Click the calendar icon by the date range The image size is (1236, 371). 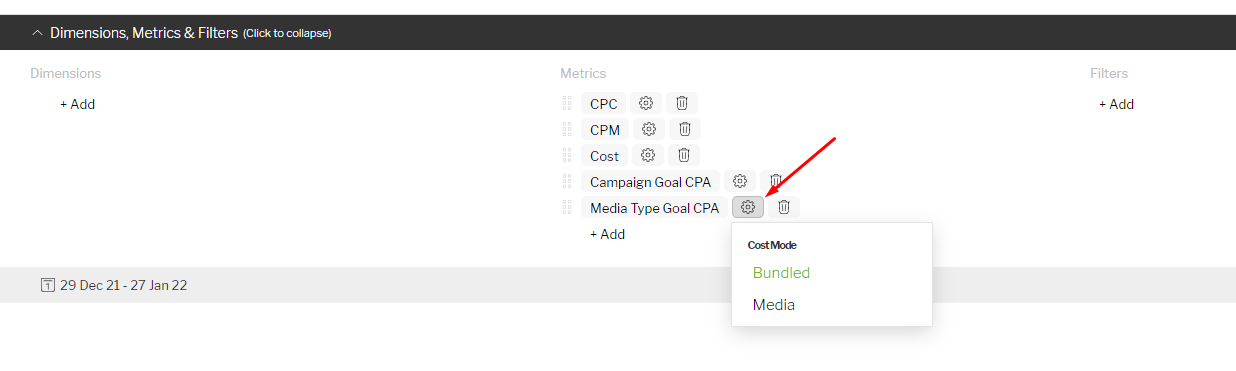tap(47, 285)
